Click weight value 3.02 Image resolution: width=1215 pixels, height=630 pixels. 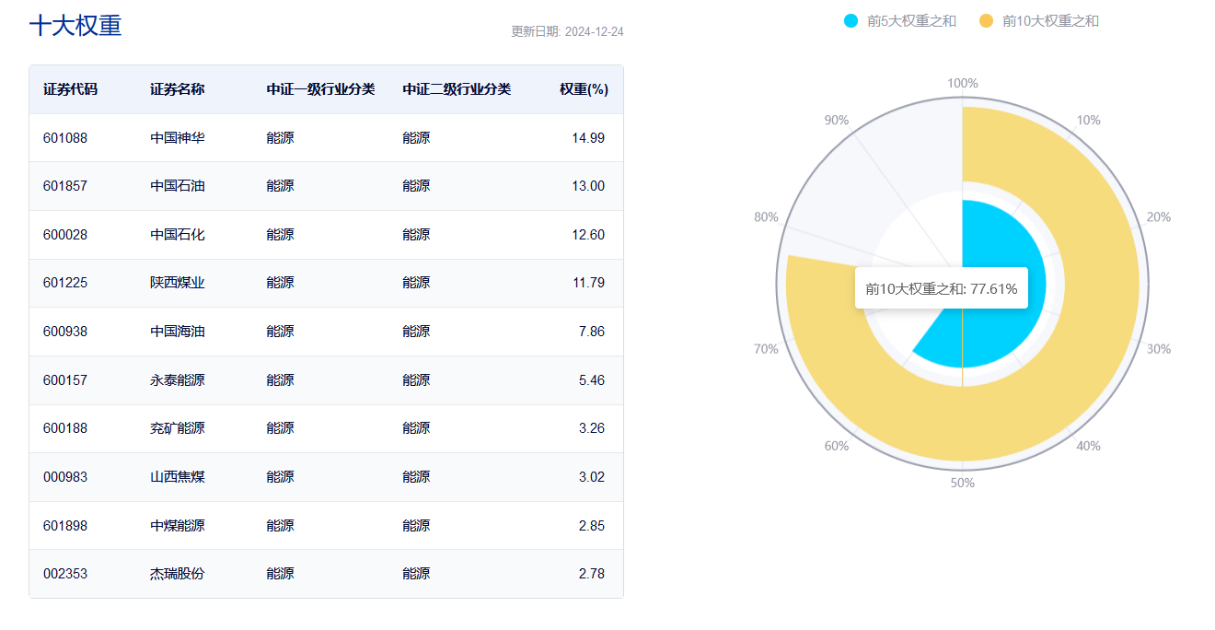tap(592, 477)
